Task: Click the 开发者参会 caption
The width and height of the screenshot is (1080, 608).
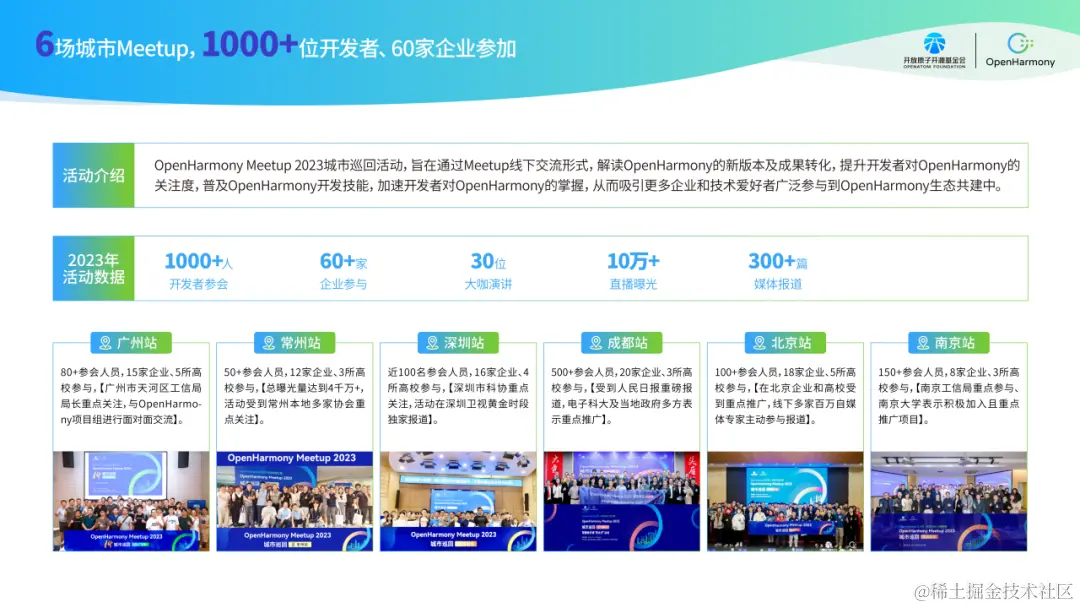Action: point(198,284)
